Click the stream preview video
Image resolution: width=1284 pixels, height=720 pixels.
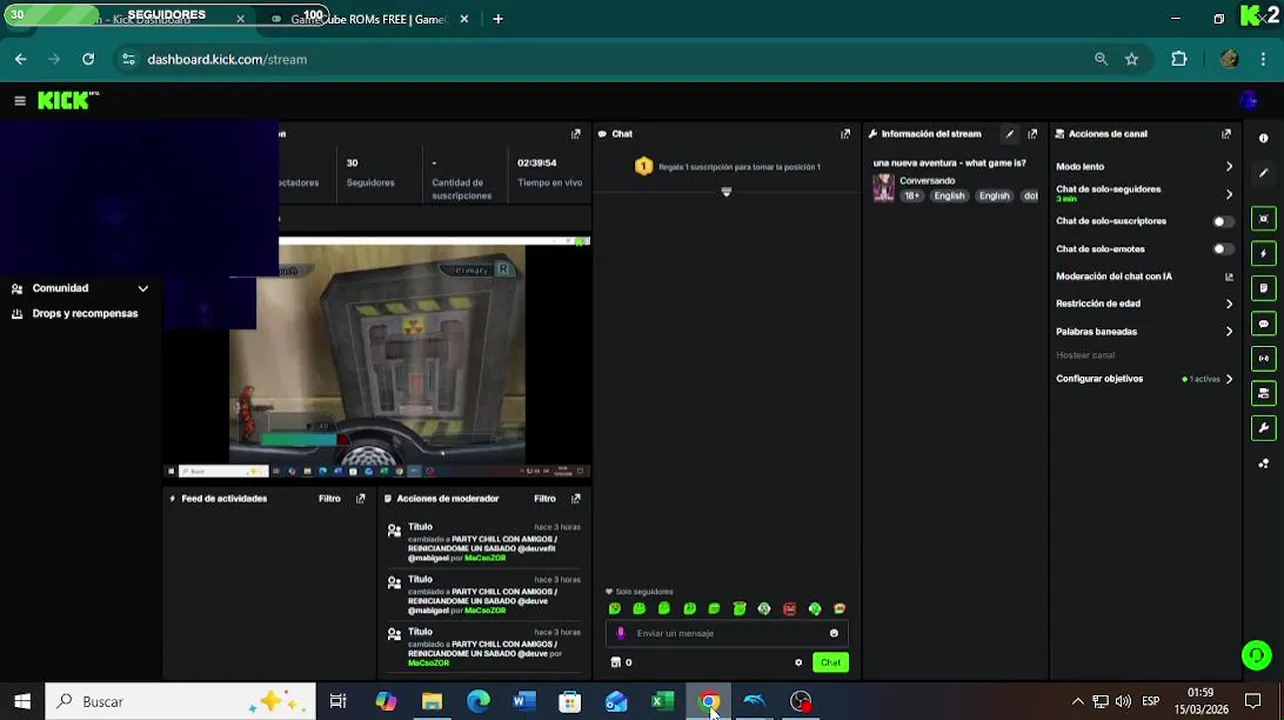377,357
